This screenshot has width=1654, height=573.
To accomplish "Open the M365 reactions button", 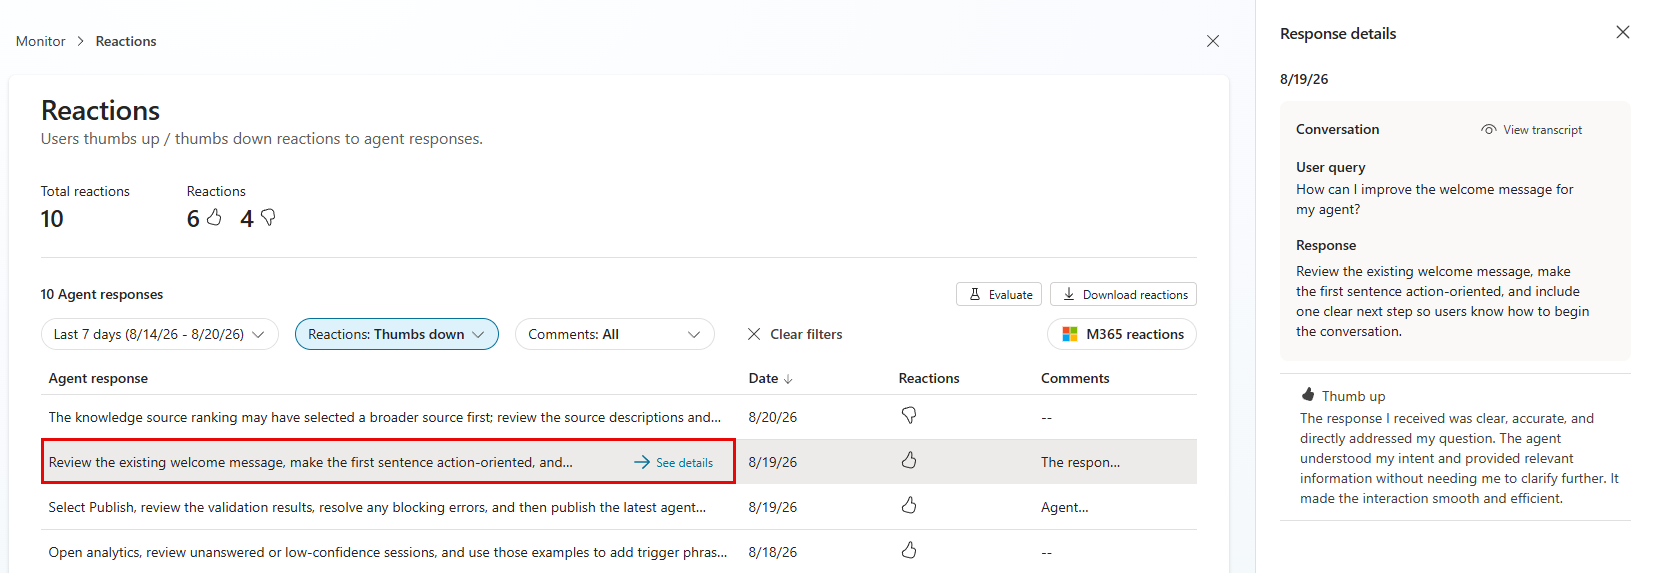I will (x=1122, y=334).
